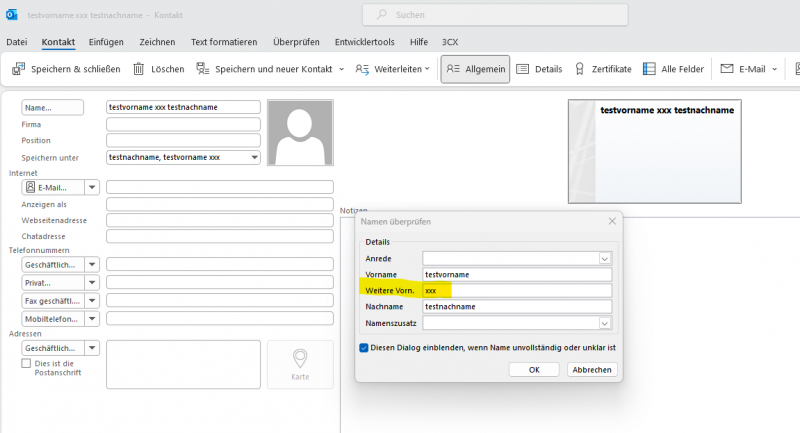Uncheck Diesen Dialog einblenden checkbox
Viewport: 800px width, 433px height.
click(x=364, y=348)
